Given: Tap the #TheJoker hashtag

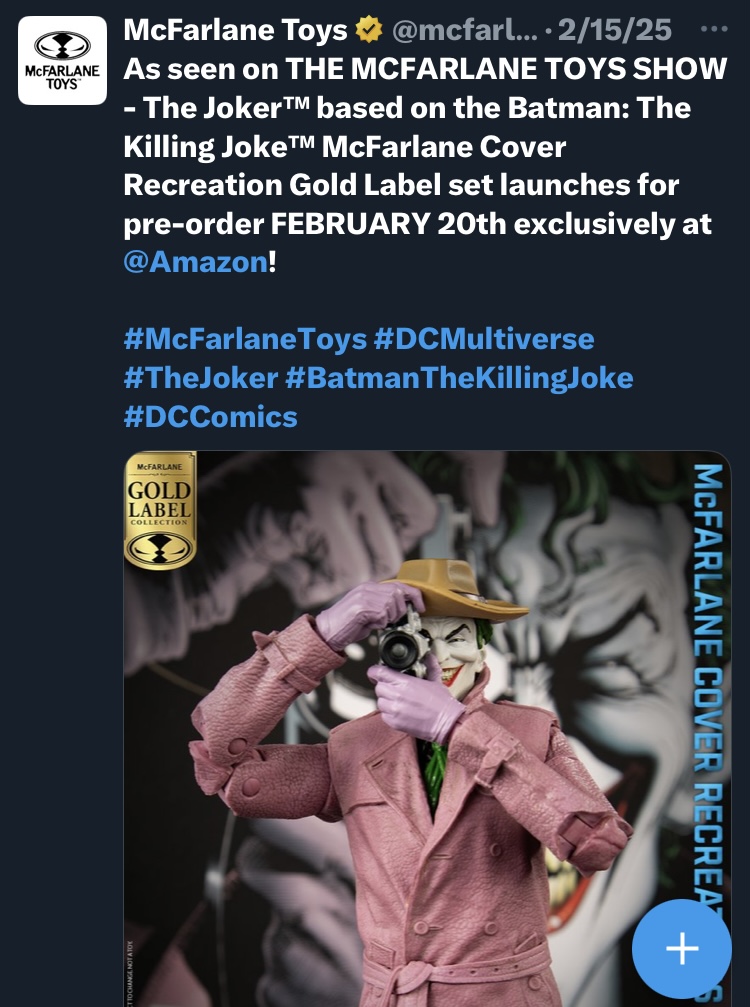Looking at the screenshot, I should (x=199, y=377).
